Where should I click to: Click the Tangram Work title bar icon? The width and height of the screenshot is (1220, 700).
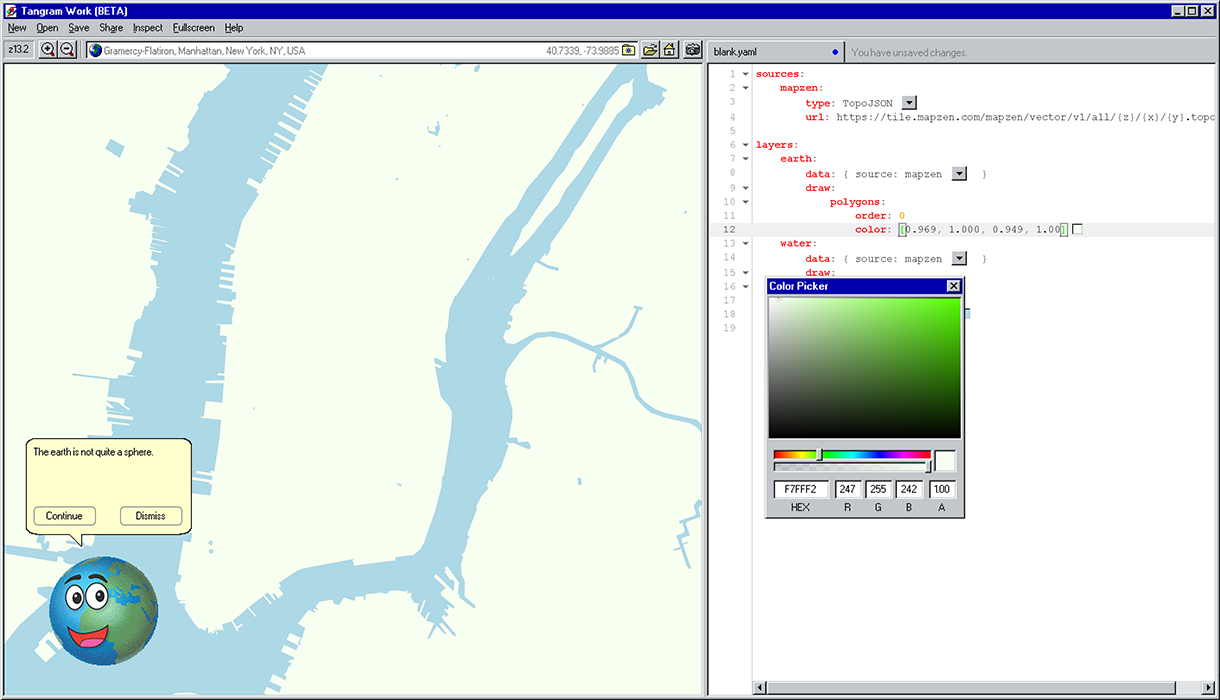point(12,11)
